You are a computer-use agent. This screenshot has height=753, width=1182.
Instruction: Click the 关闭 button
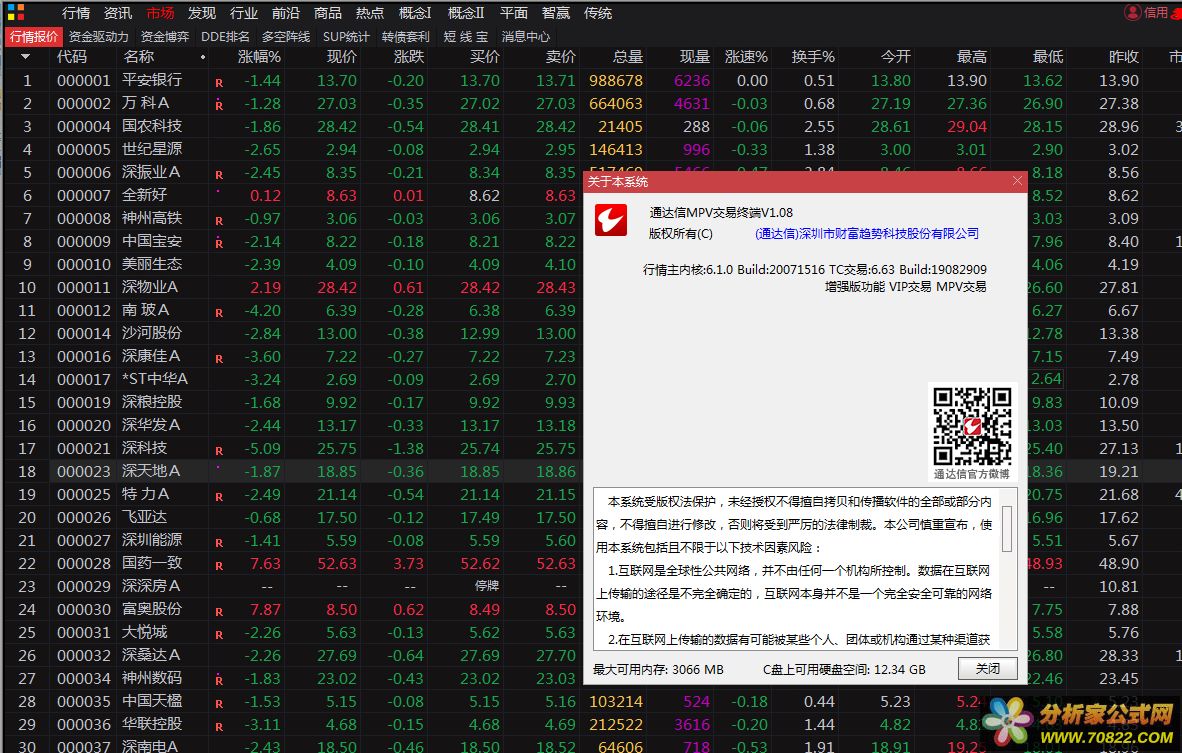(988, 669)
